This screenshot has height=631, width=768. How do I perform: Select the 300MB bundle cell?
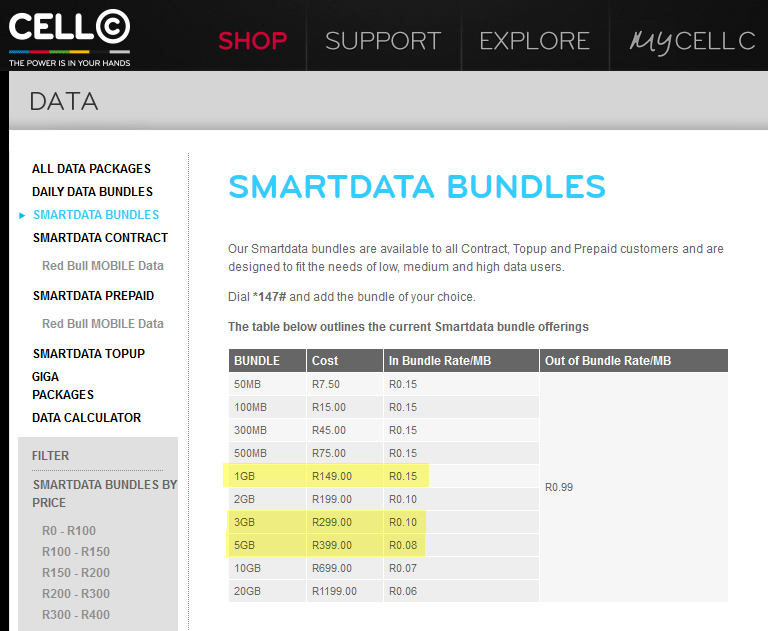267,430
